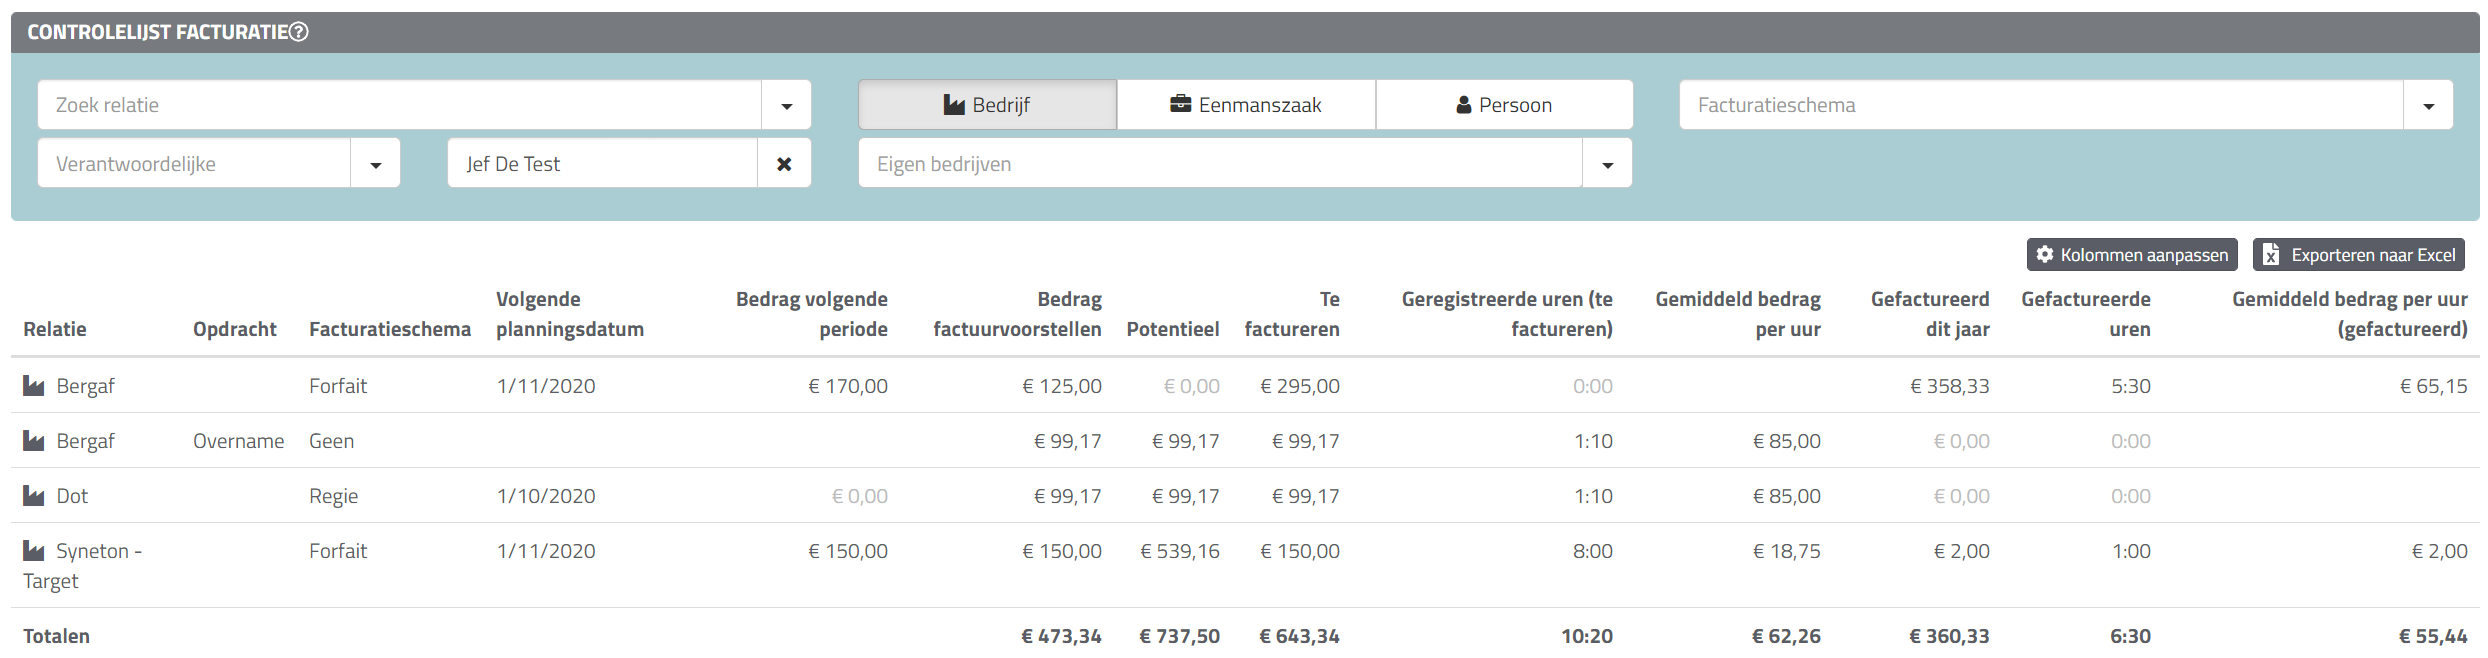
Task: Sort by the Relatie column header
Action: tap(55, 329)
